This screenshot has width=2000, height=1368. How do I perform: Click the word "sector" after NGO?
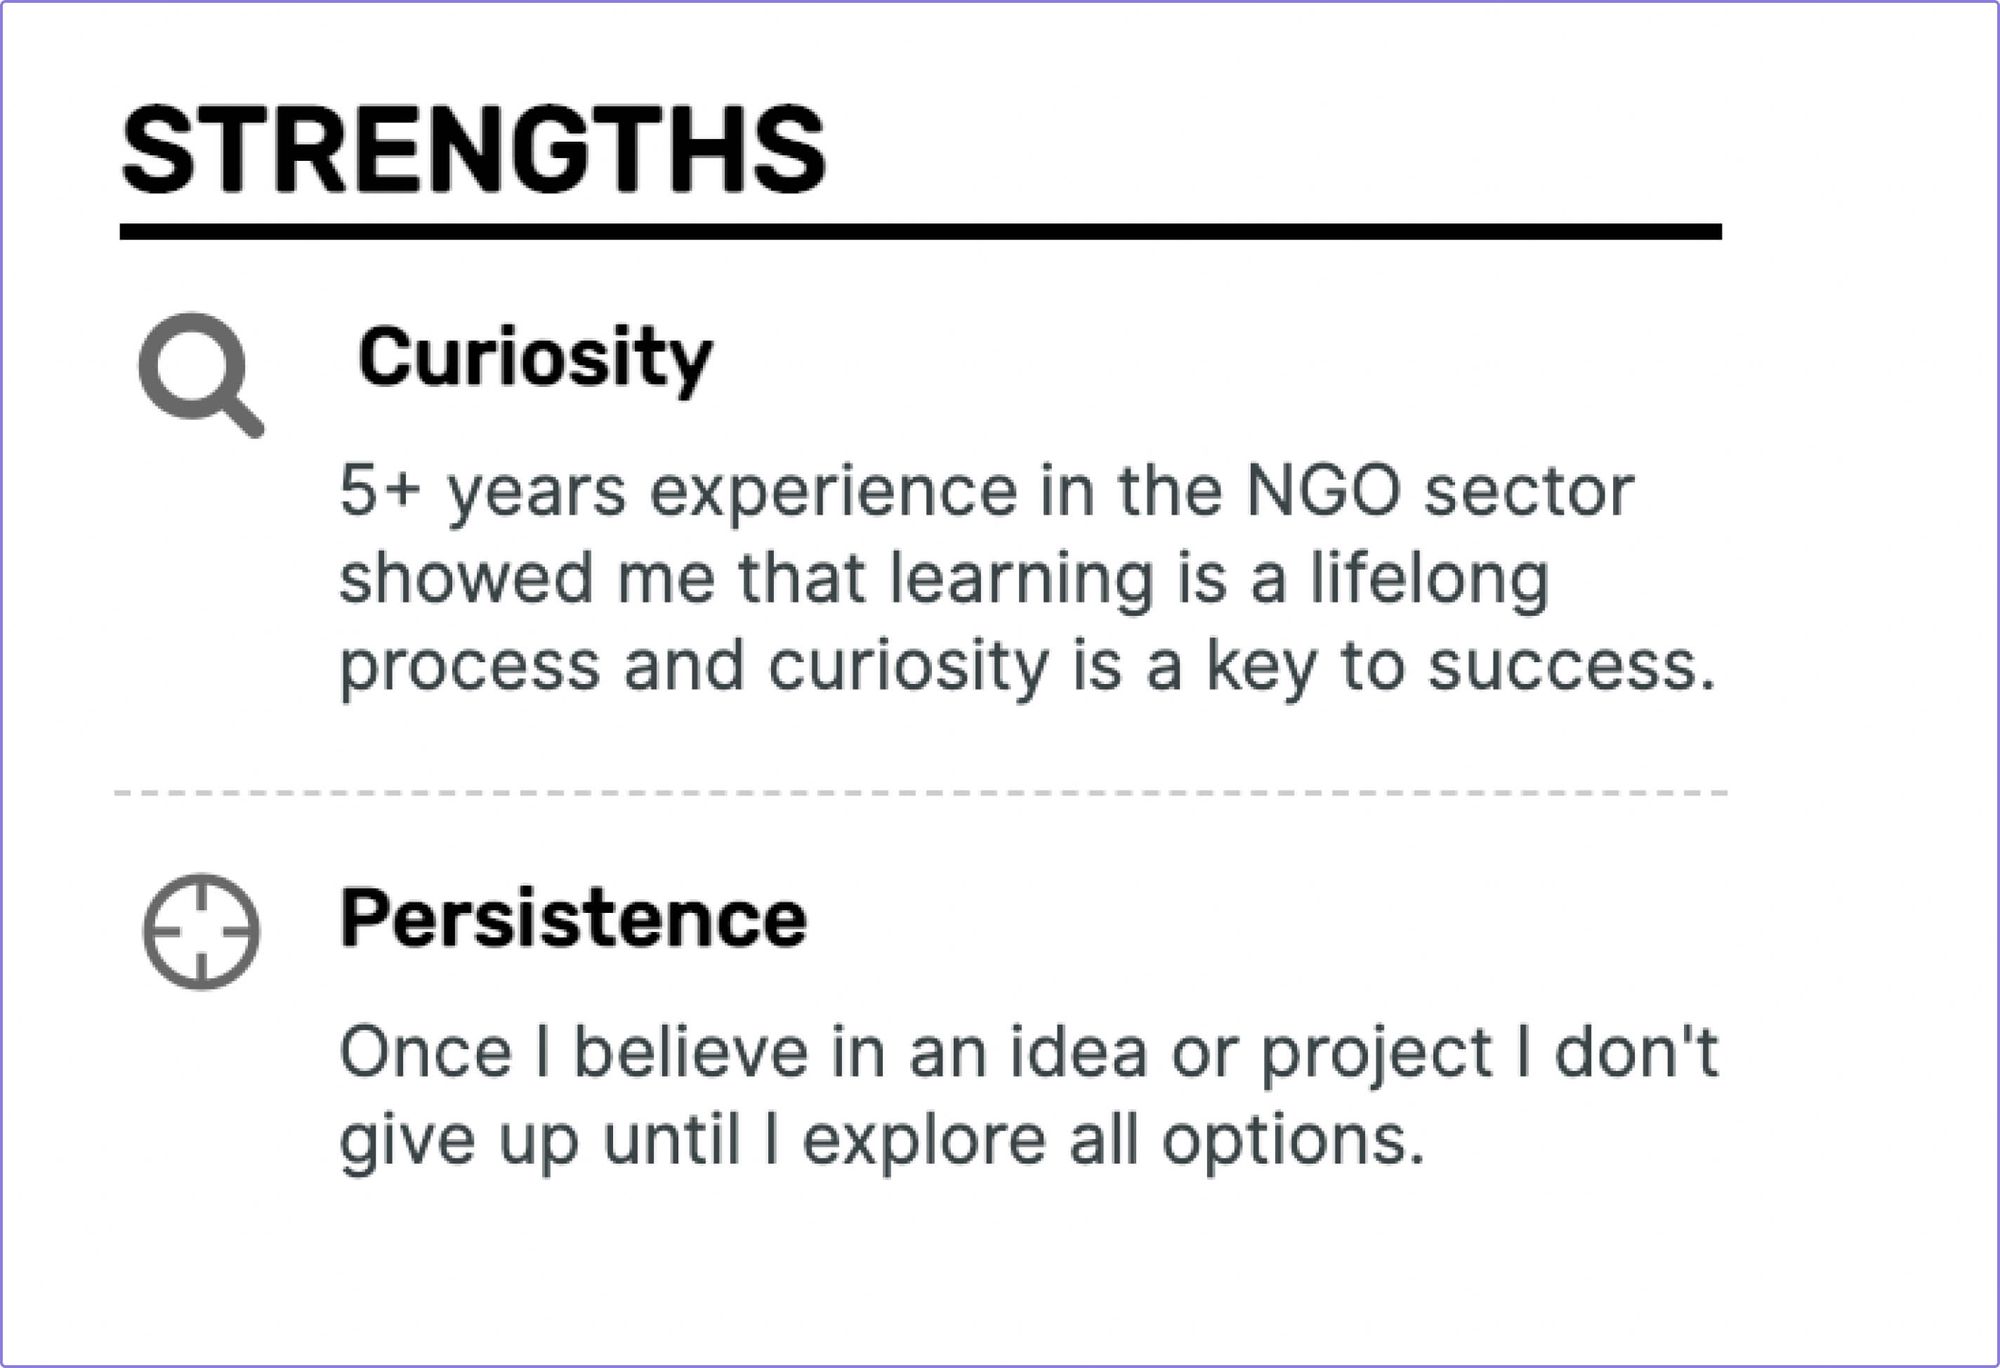(1529, 493)
